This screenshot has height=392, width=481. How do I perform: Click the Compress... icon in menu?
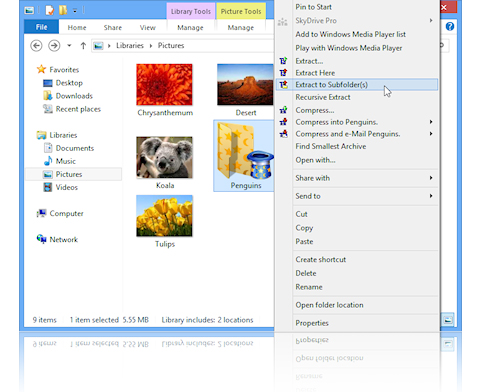(283, 110)
